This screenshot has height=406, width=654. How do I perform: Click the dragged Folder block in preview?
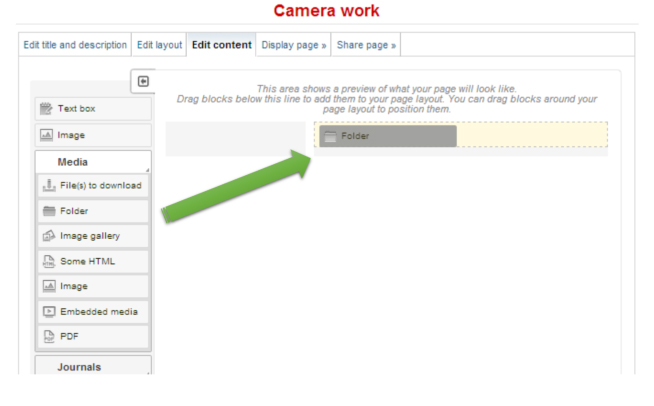(387, 136)
